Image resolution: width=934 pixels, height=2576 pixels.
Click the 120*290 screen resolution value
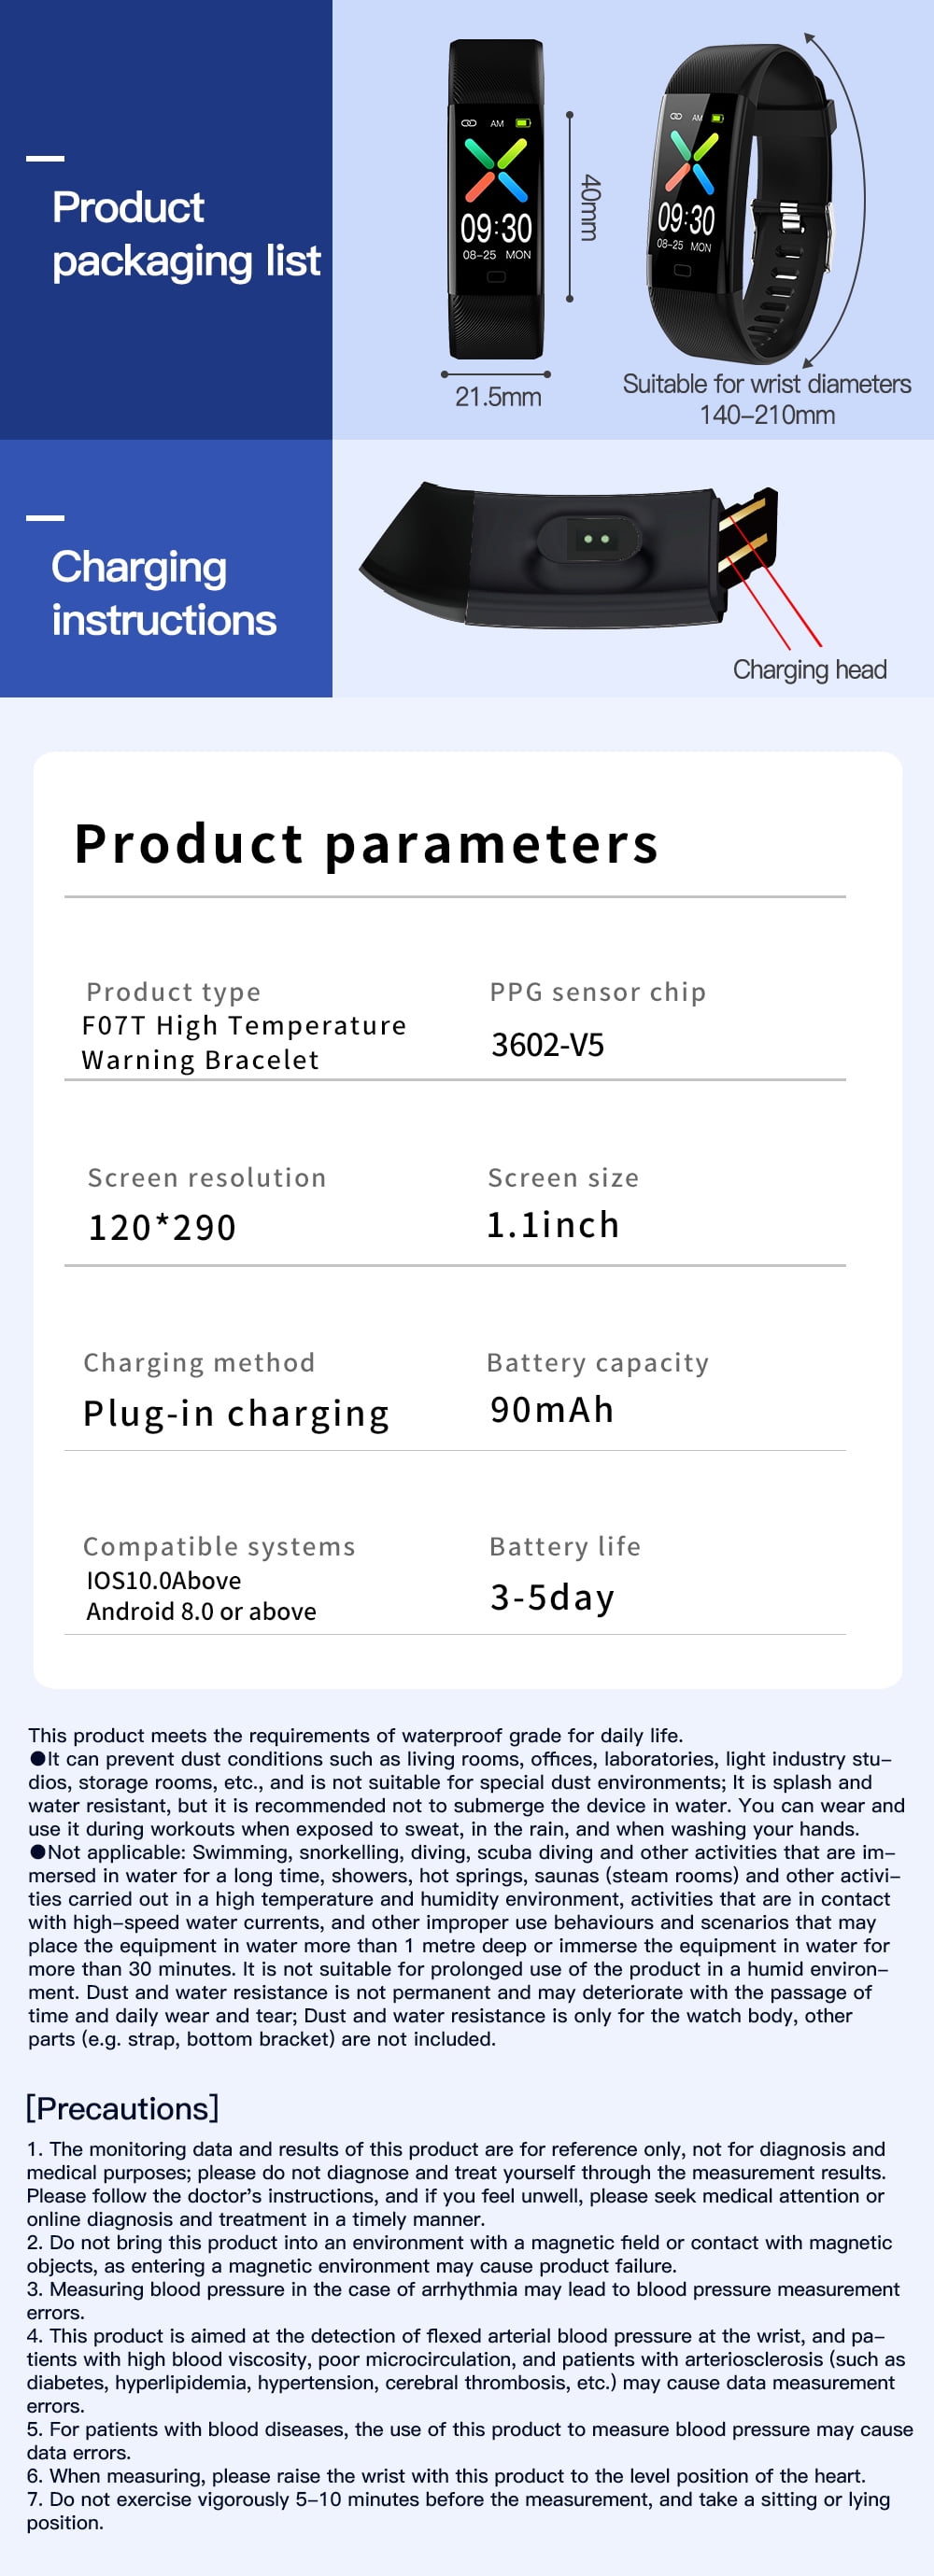tap(162, 1228)
